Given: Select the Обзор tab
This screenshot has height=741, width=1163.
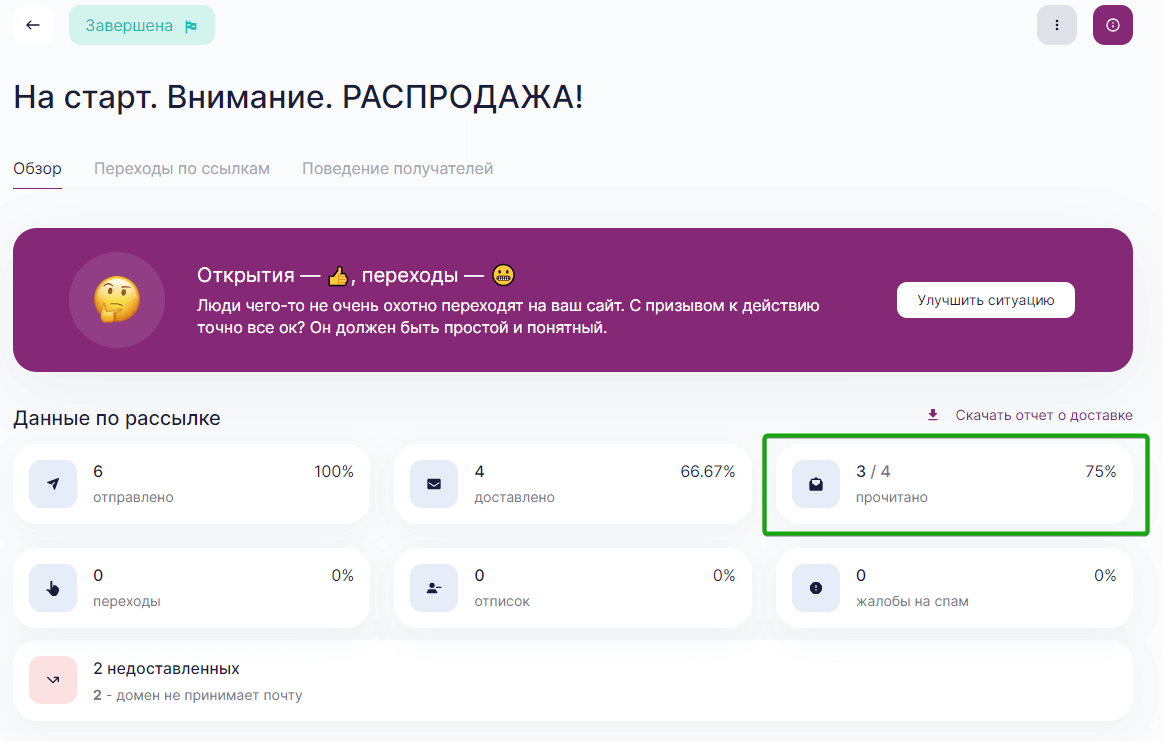Looking at the screenshot, I should [x=36, y=168].
